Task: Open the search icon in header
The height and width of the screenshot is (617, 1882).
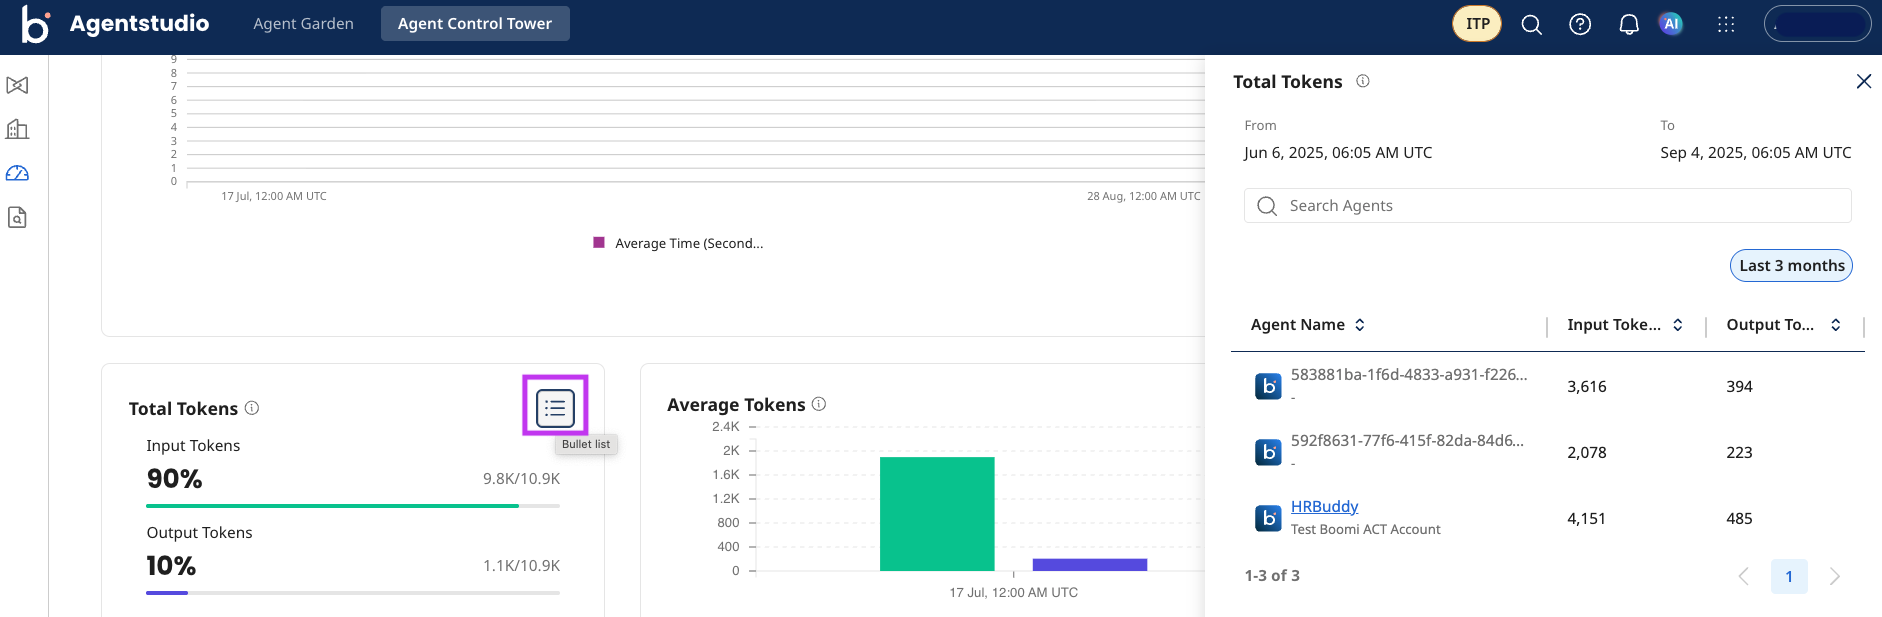Action: (x=1531, y=25)
